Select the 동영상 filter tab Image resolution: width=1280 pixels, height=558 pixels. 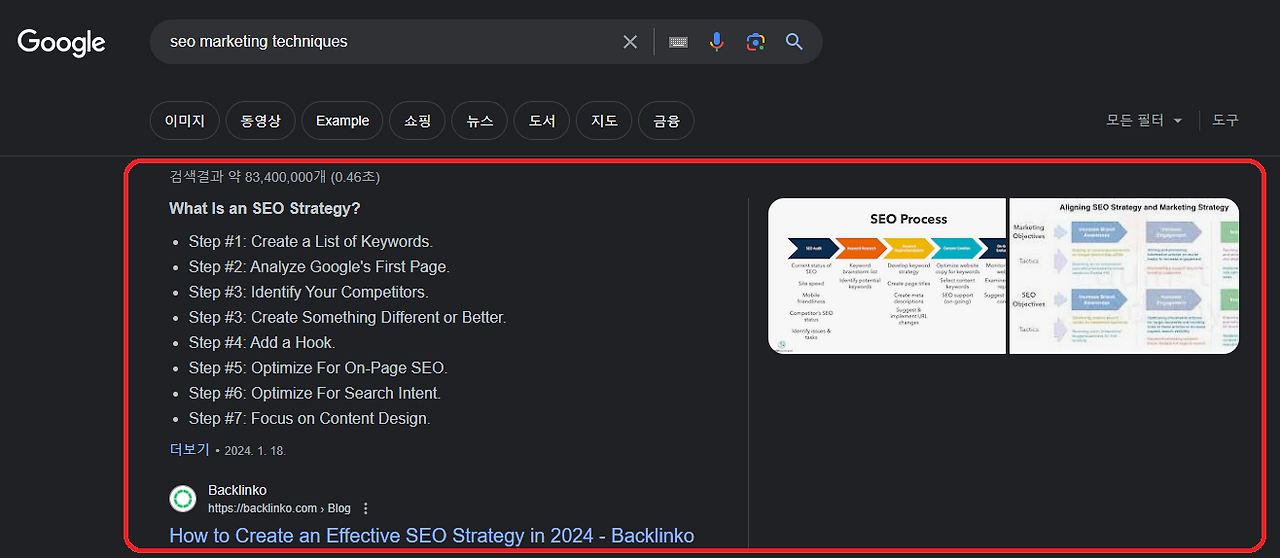click(x=260, y=121)
